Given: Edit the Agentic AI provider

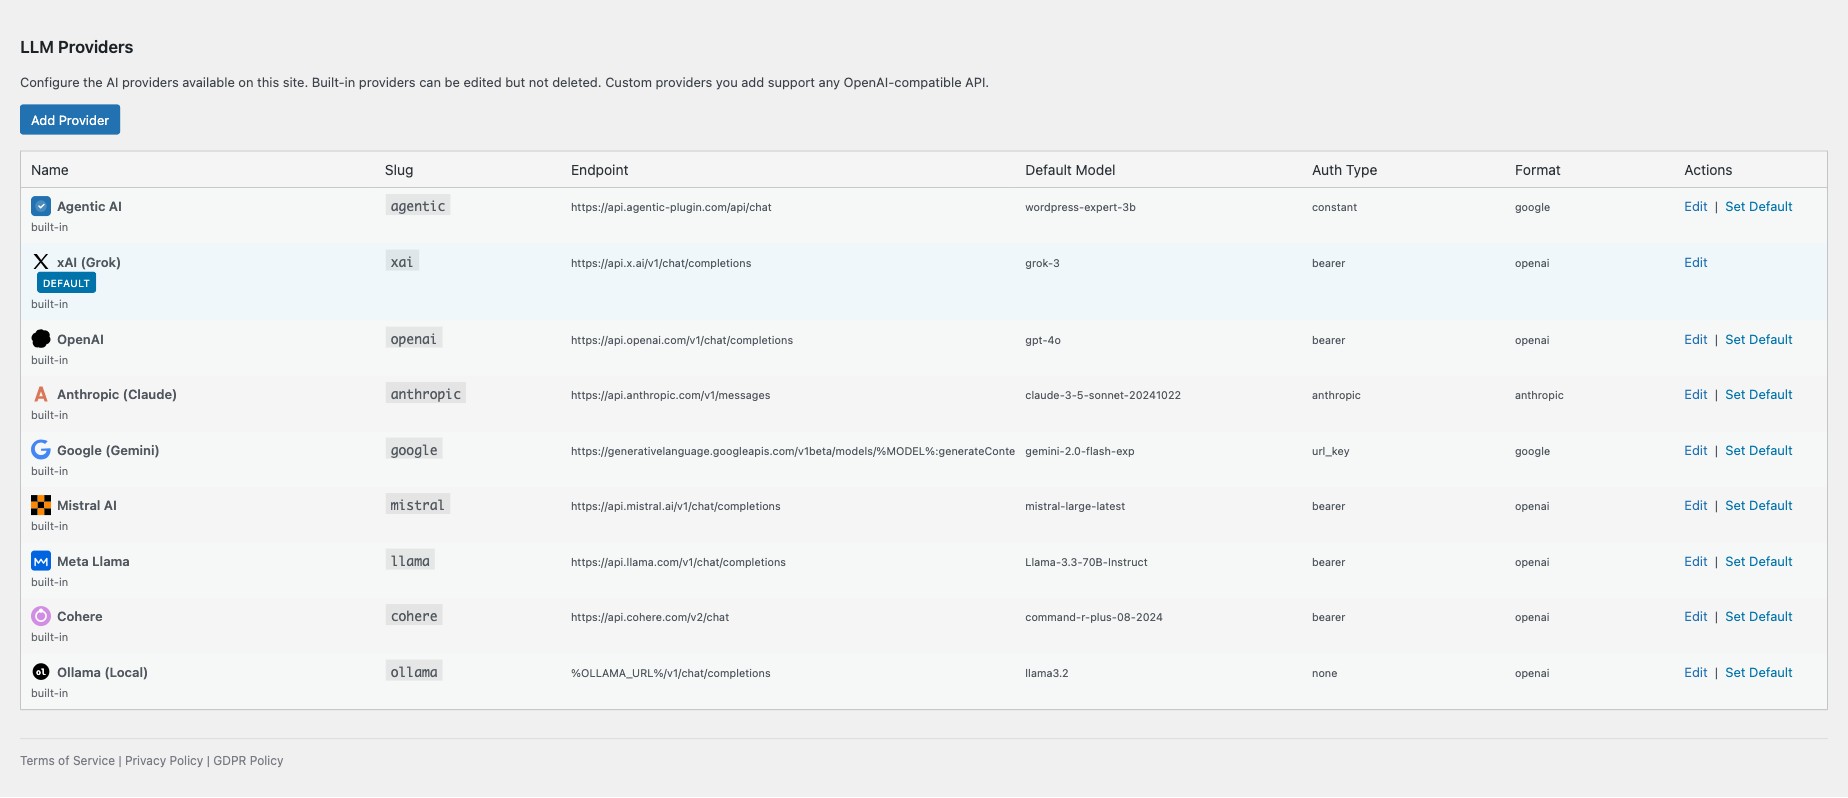Looking at the screenshot, I should pos(1695,206).
